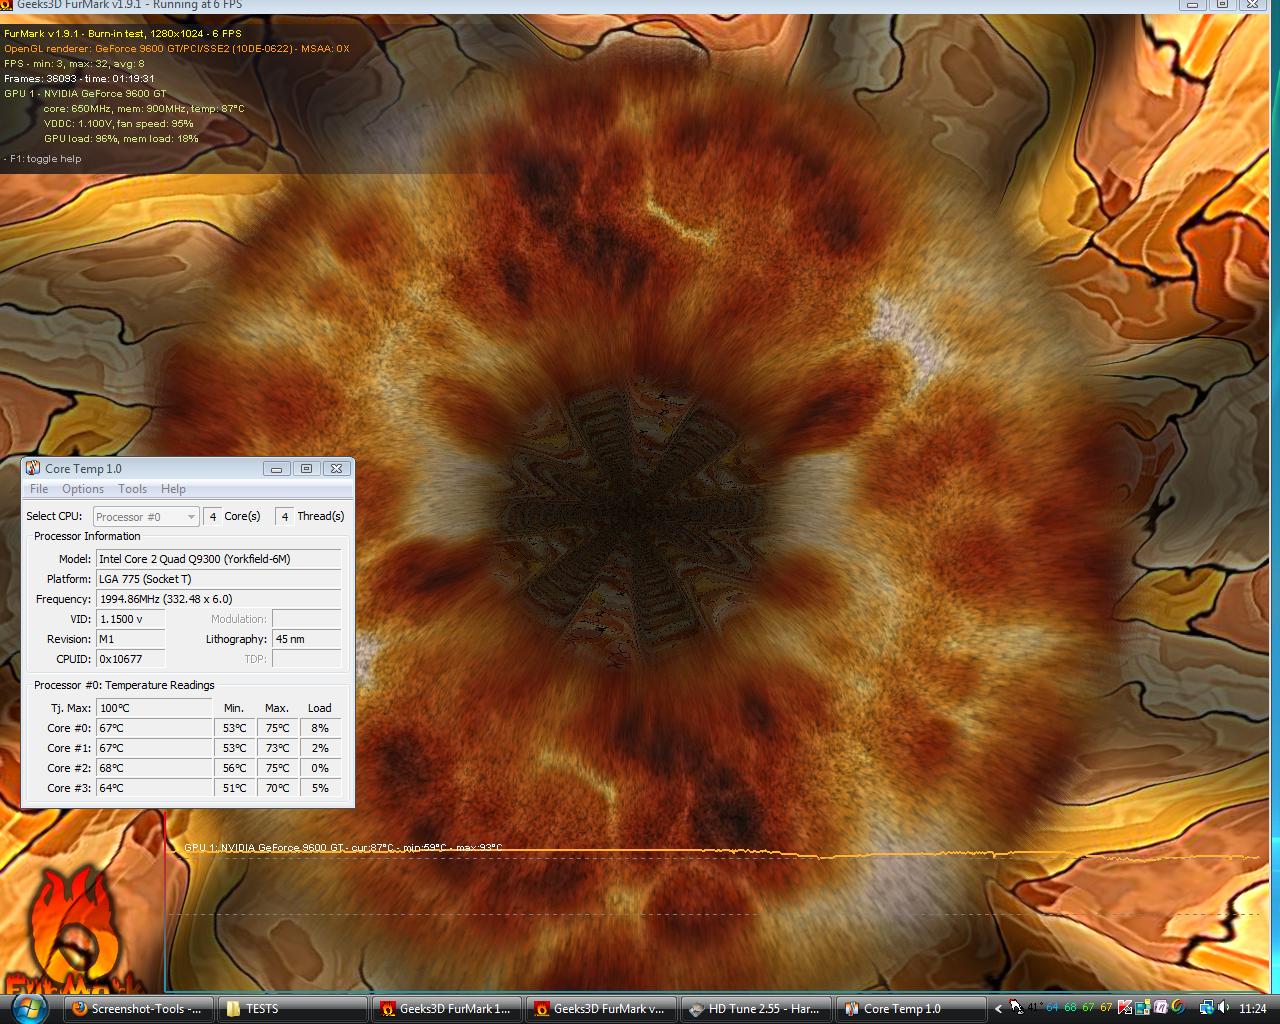Click the empty Modulation field
This screenshot has height=1024, width=1280.
307,619
